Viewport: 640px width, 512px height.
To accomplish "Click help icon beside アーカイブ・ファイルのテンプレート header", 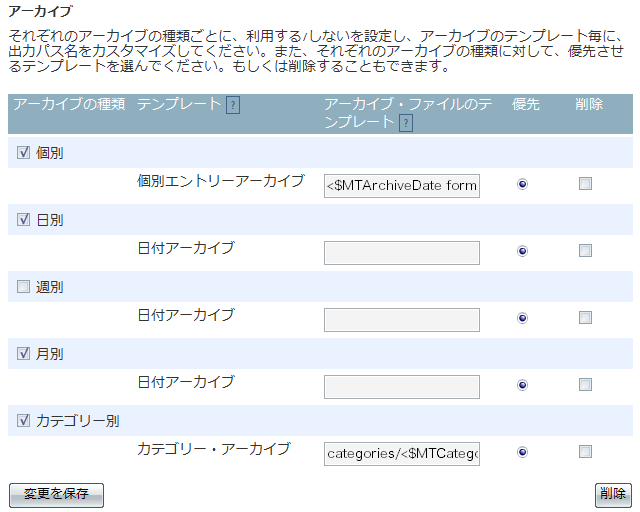I will pyautogui.click(x=406, y=123).
